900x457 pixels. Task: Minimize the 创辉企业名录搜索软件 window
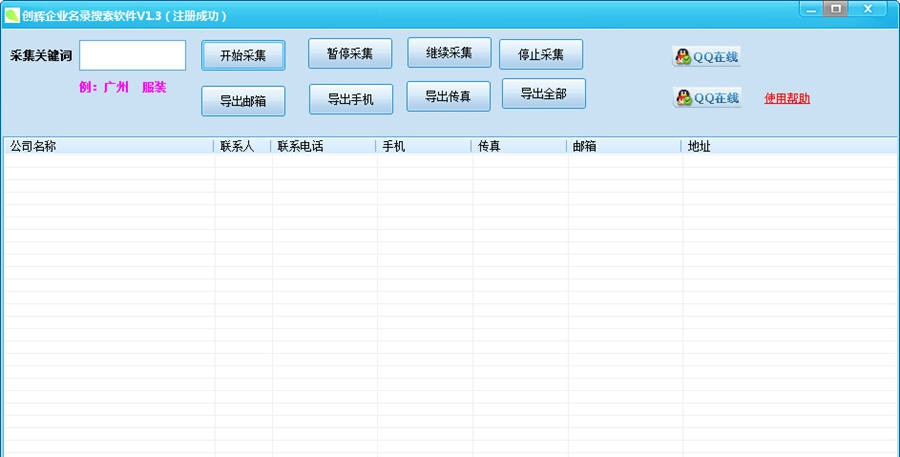[811, 10]
